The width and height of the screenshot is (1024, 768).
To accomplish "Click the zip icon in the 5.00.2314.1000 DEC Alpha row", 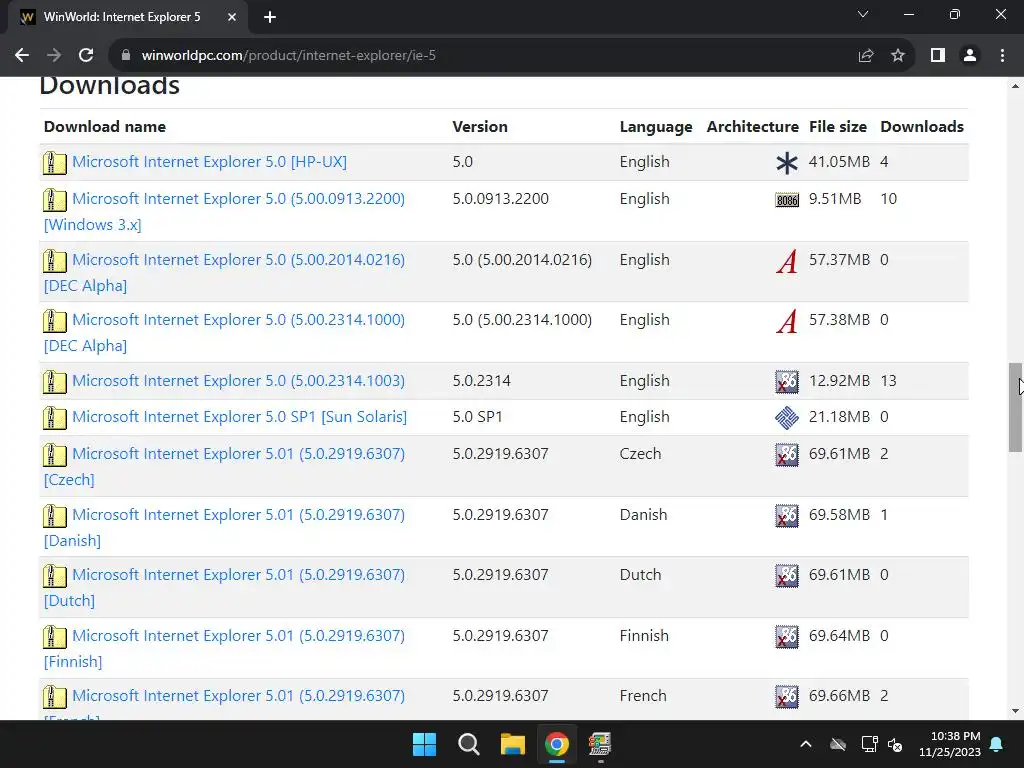I will point(55,321).
